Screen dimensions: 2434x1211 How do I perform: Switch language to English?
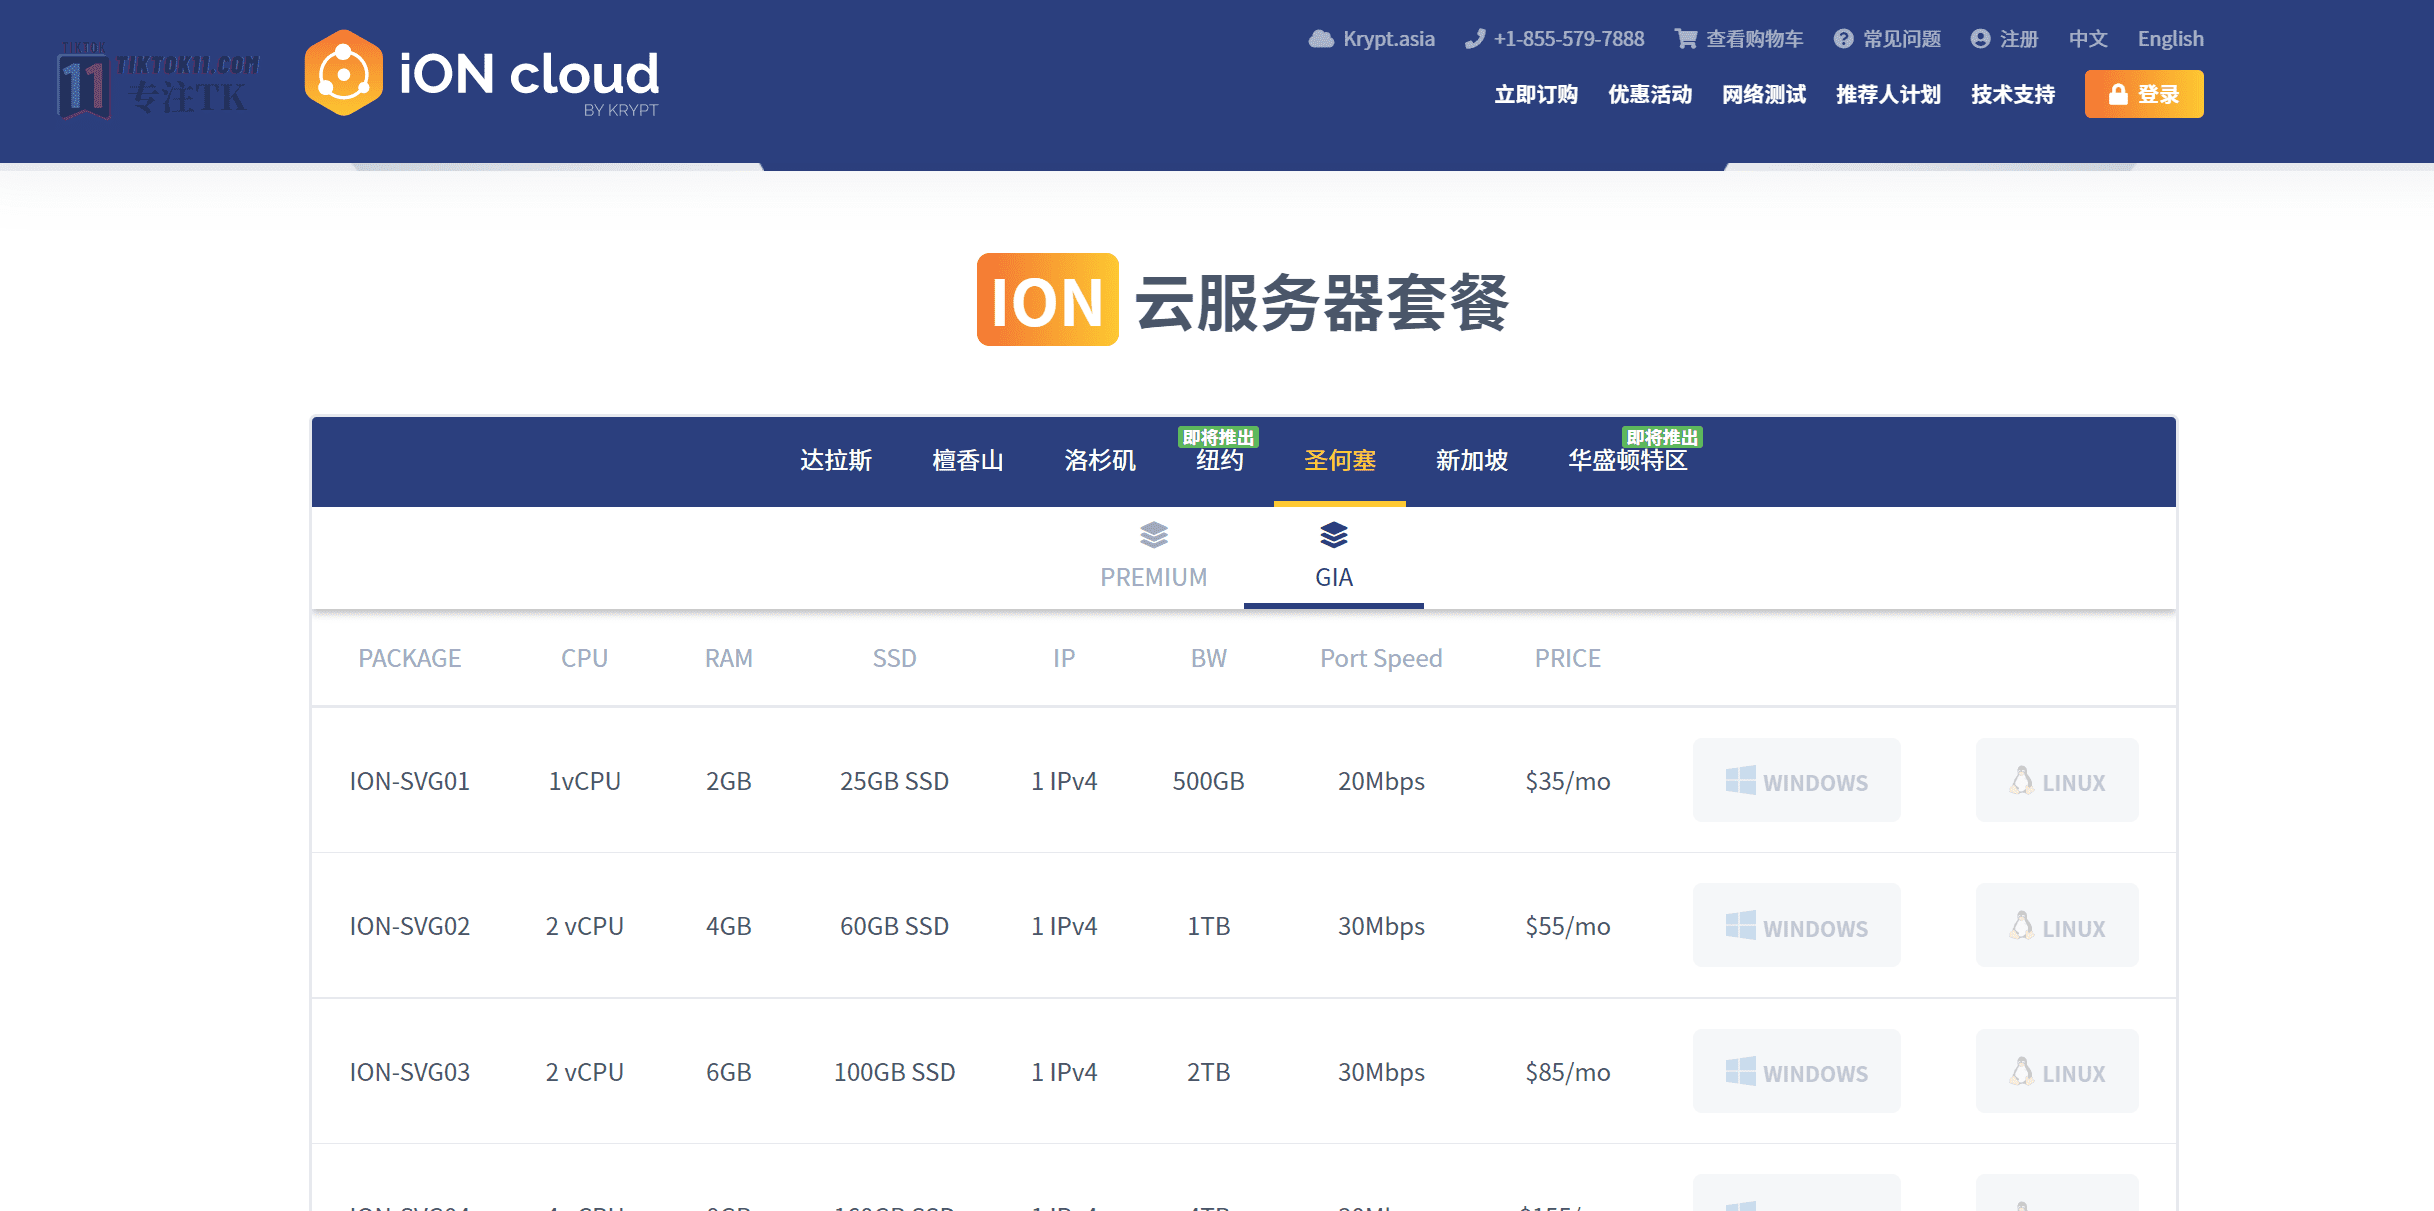[2171, 39]
